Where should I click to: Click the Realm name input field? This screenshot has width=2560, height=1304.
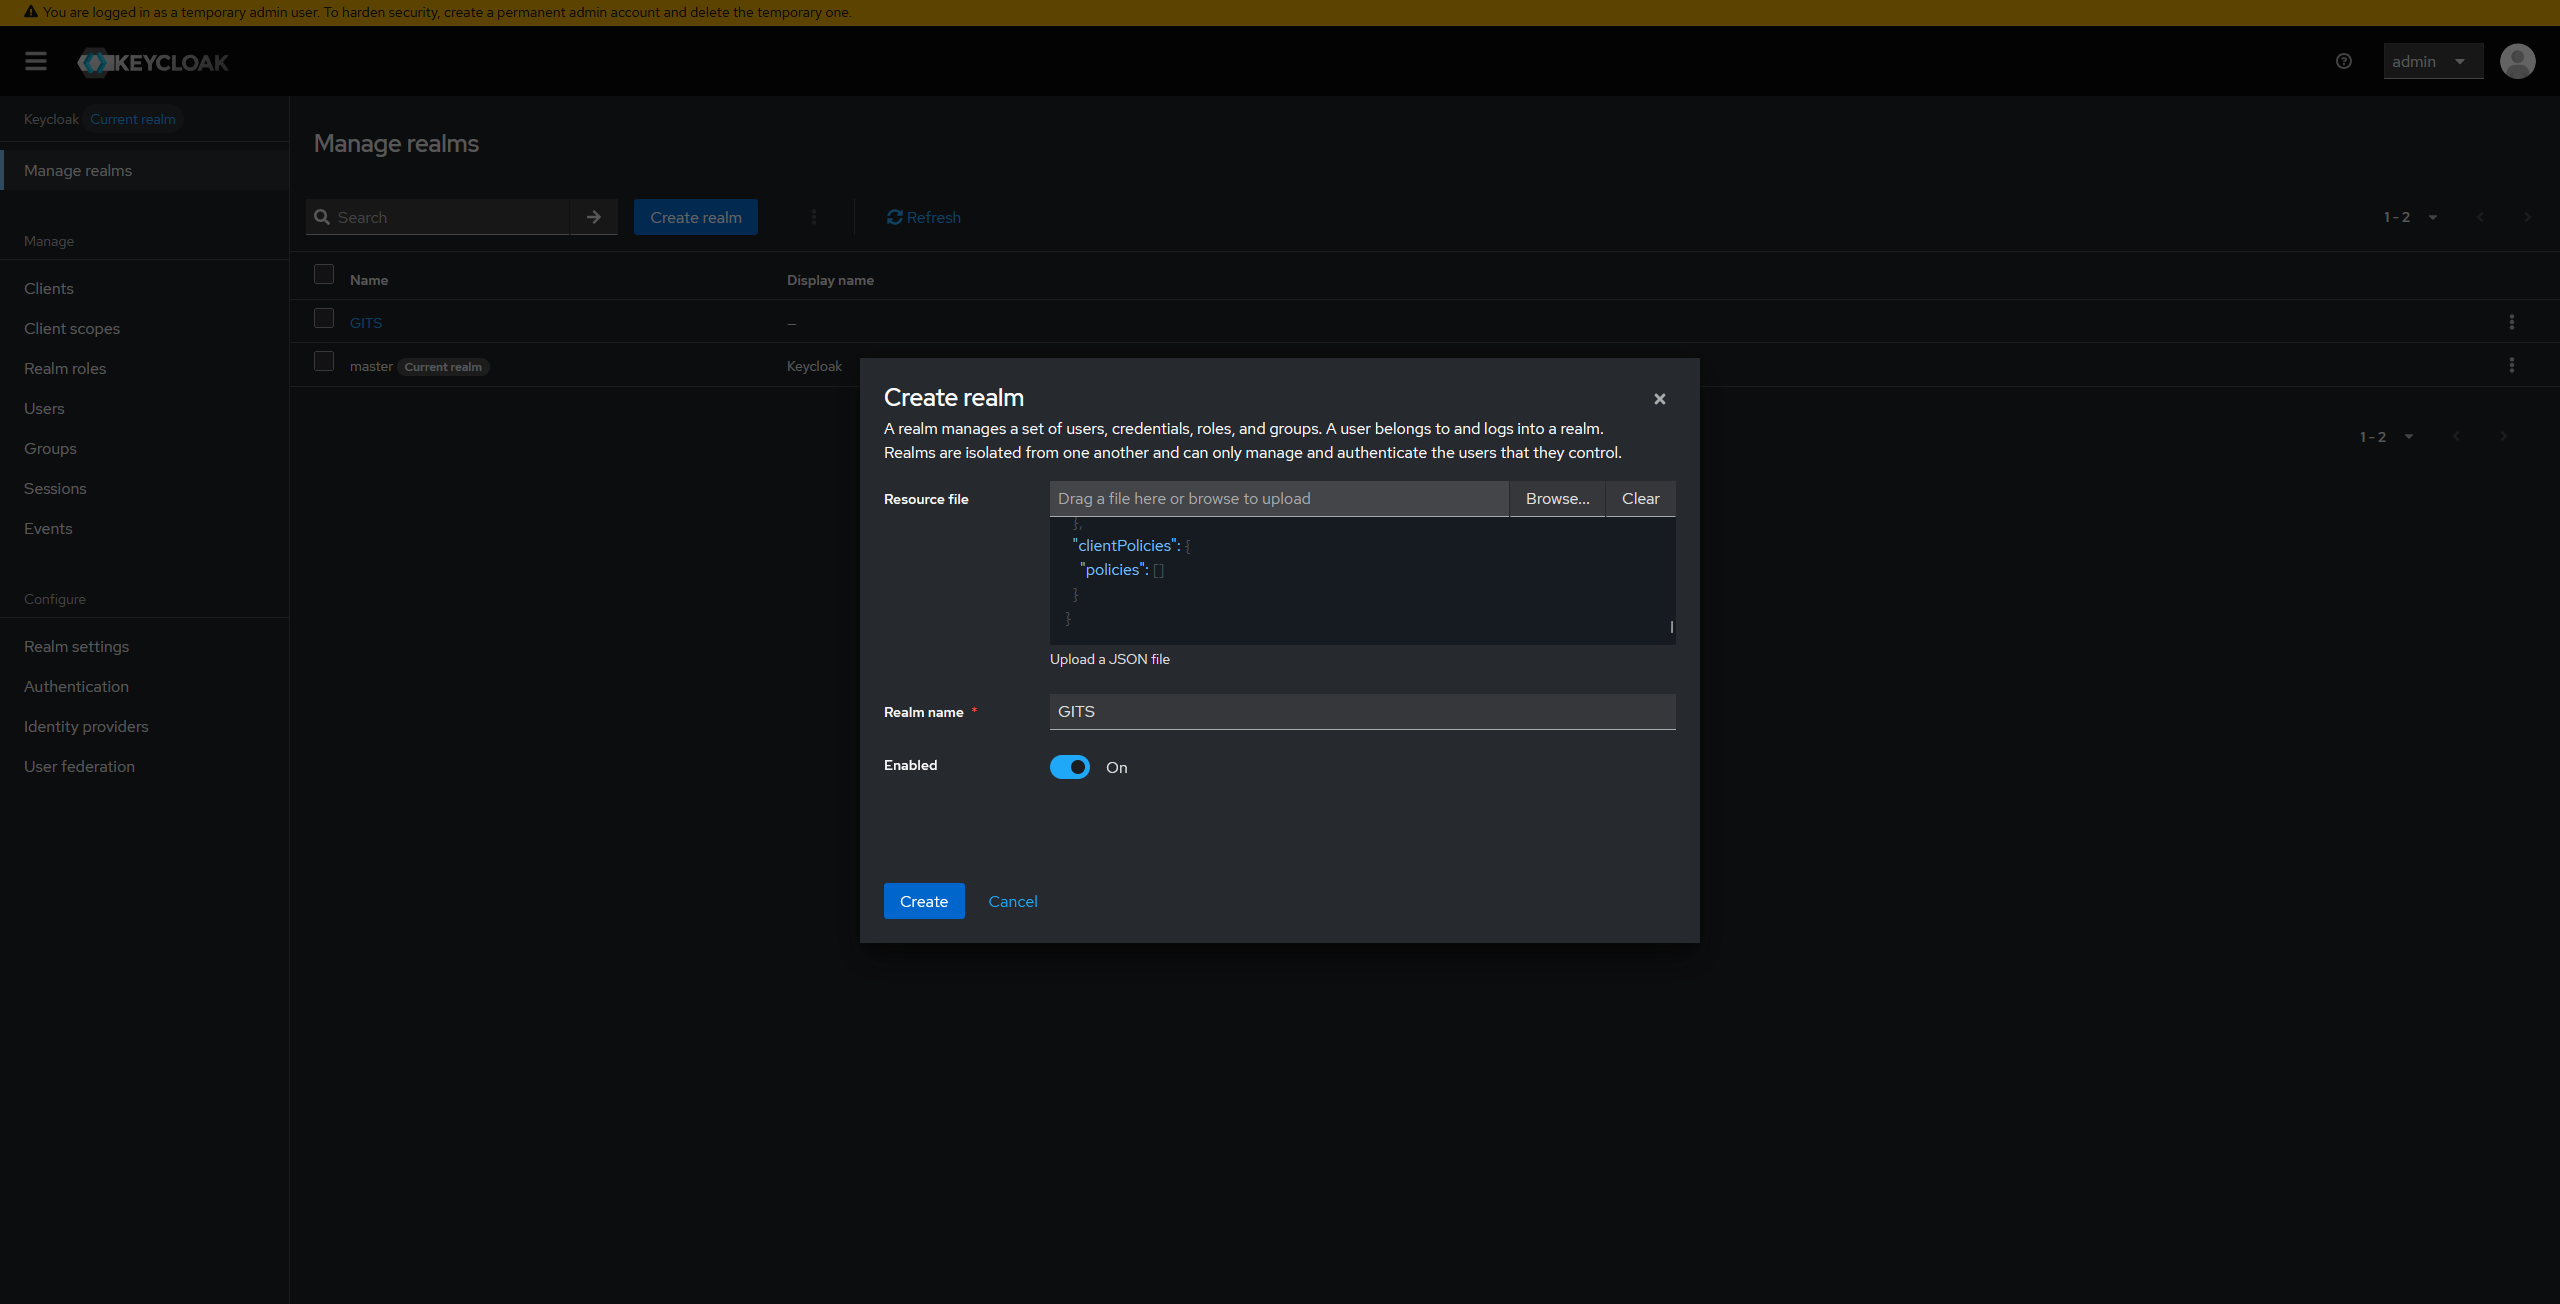tap(1362, 711)
